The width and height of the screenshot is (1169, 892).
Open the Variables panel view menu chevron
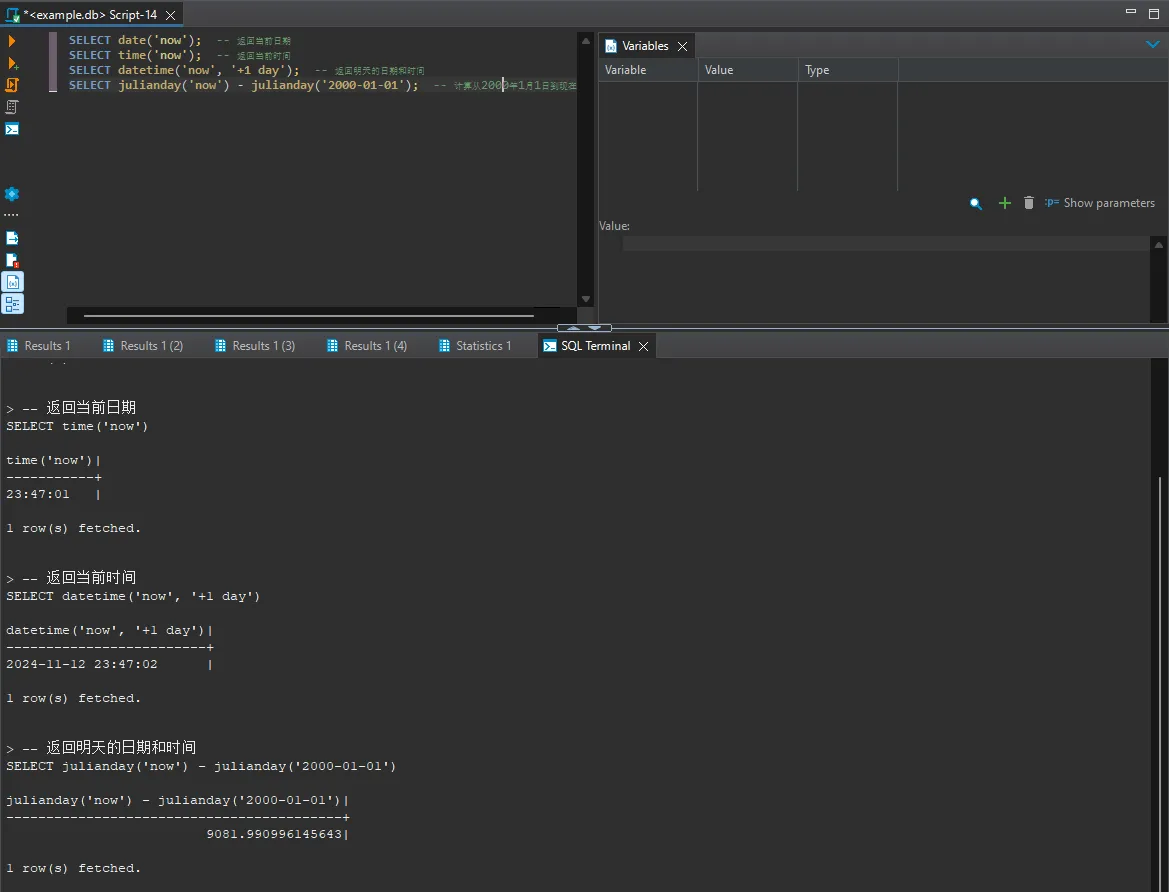point(1153,45)
